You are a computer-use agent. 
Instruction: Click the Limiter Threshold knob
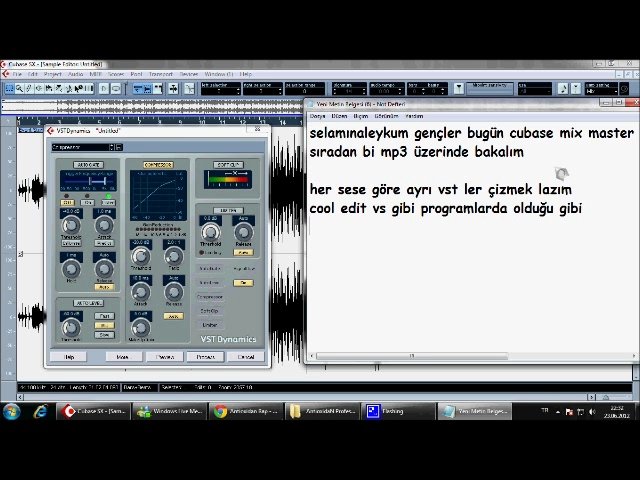tap(210, 232)
